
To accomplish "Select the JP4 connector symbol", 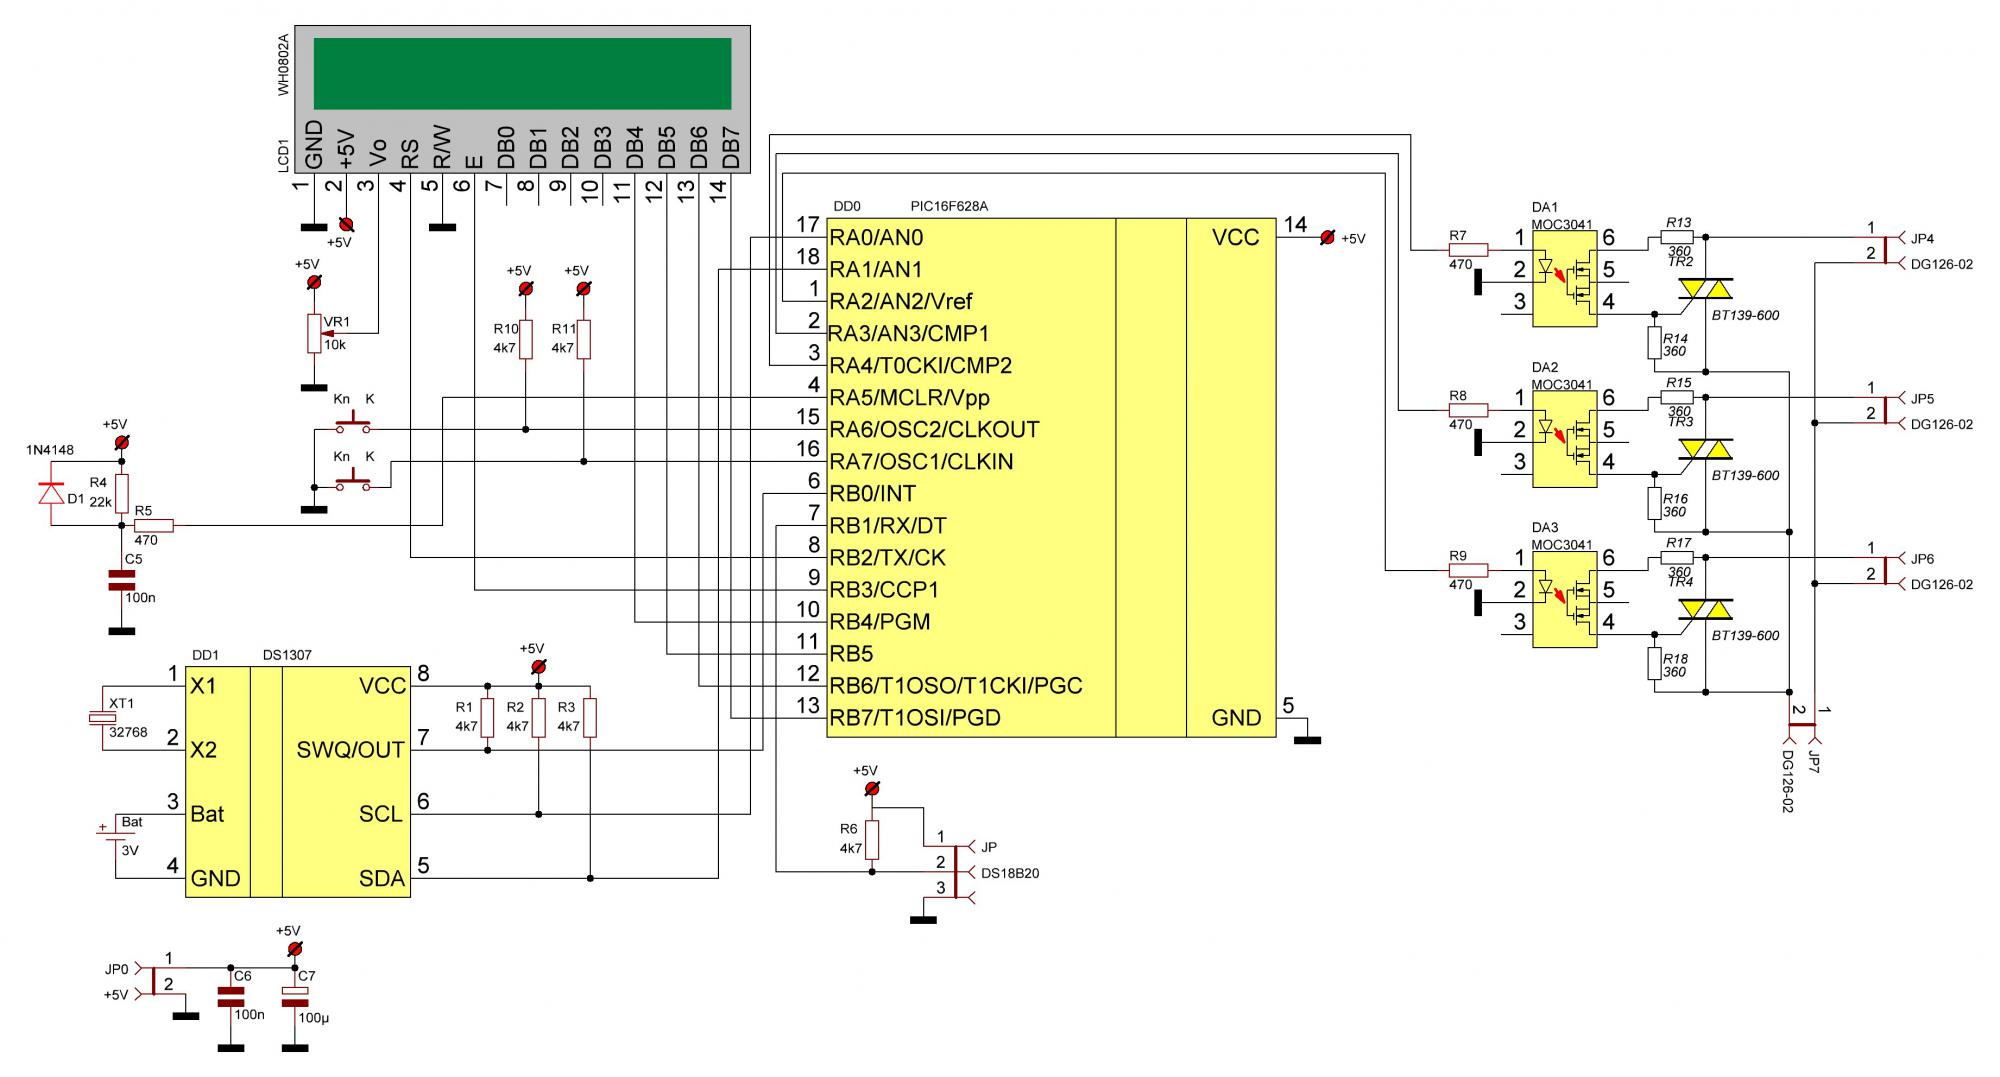I will (x=1886, y=250).
